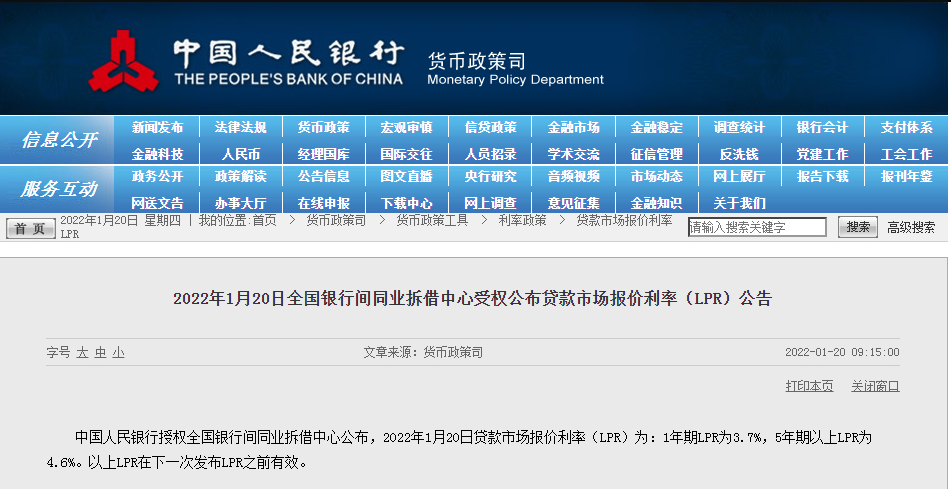Open 政务公开 under 服务互动
Image resolution: width=951 pixels, height=489 pixels.
click(x=157, y=177)
